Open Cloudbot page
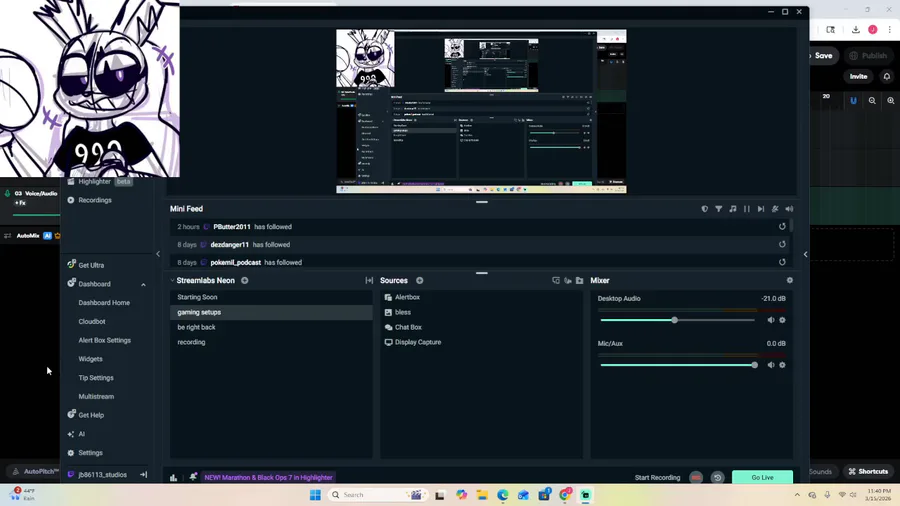900x506 pixels. coord(92,322)
